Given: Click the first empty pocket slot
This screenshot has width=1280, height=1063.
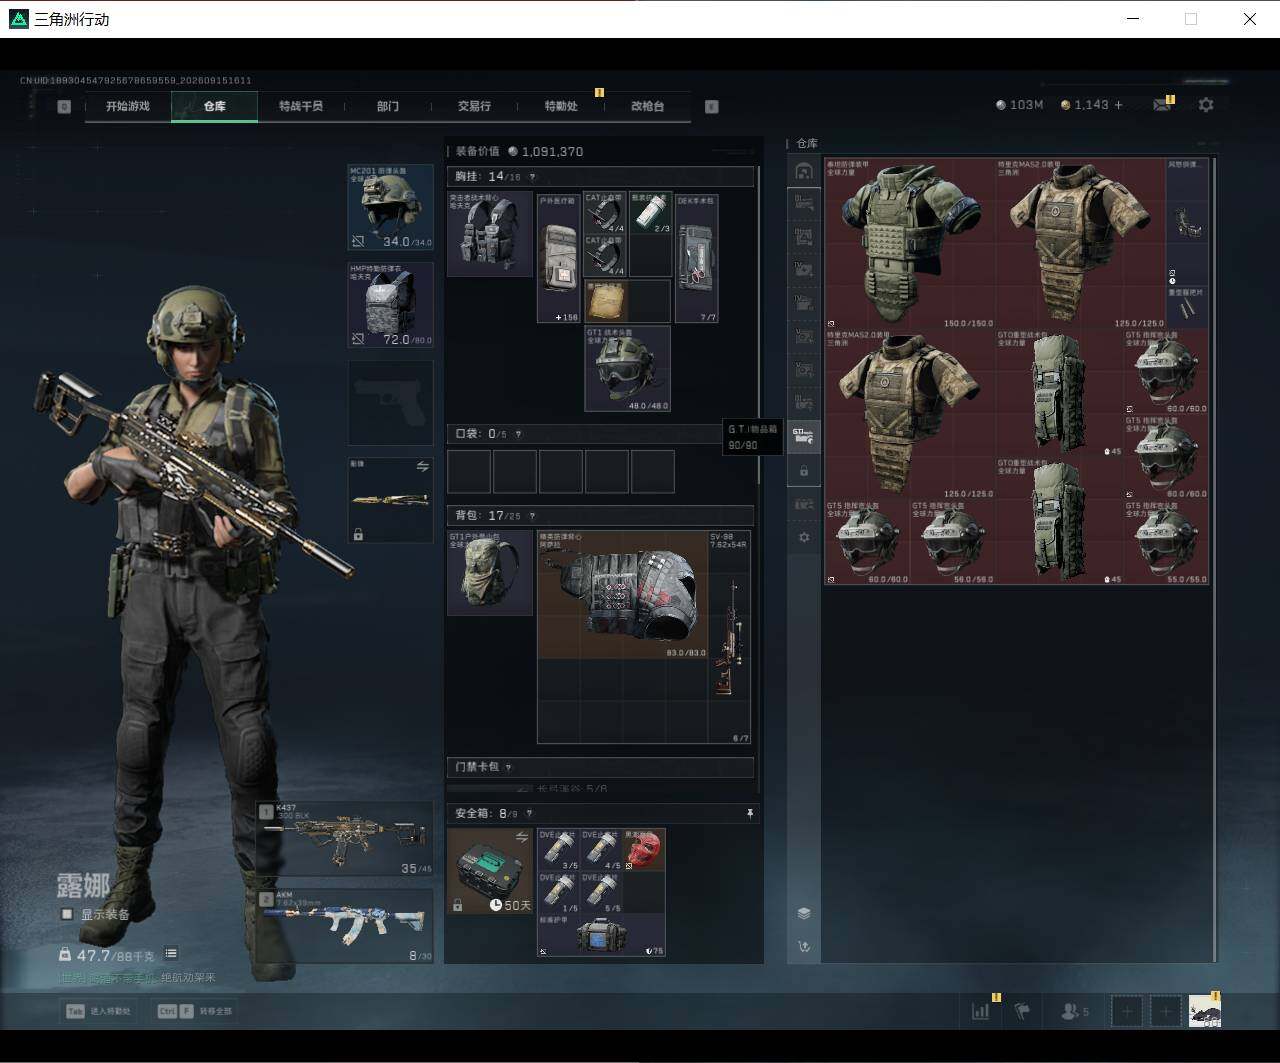Looking at the screenshot, I should click(x=469, y=471).
